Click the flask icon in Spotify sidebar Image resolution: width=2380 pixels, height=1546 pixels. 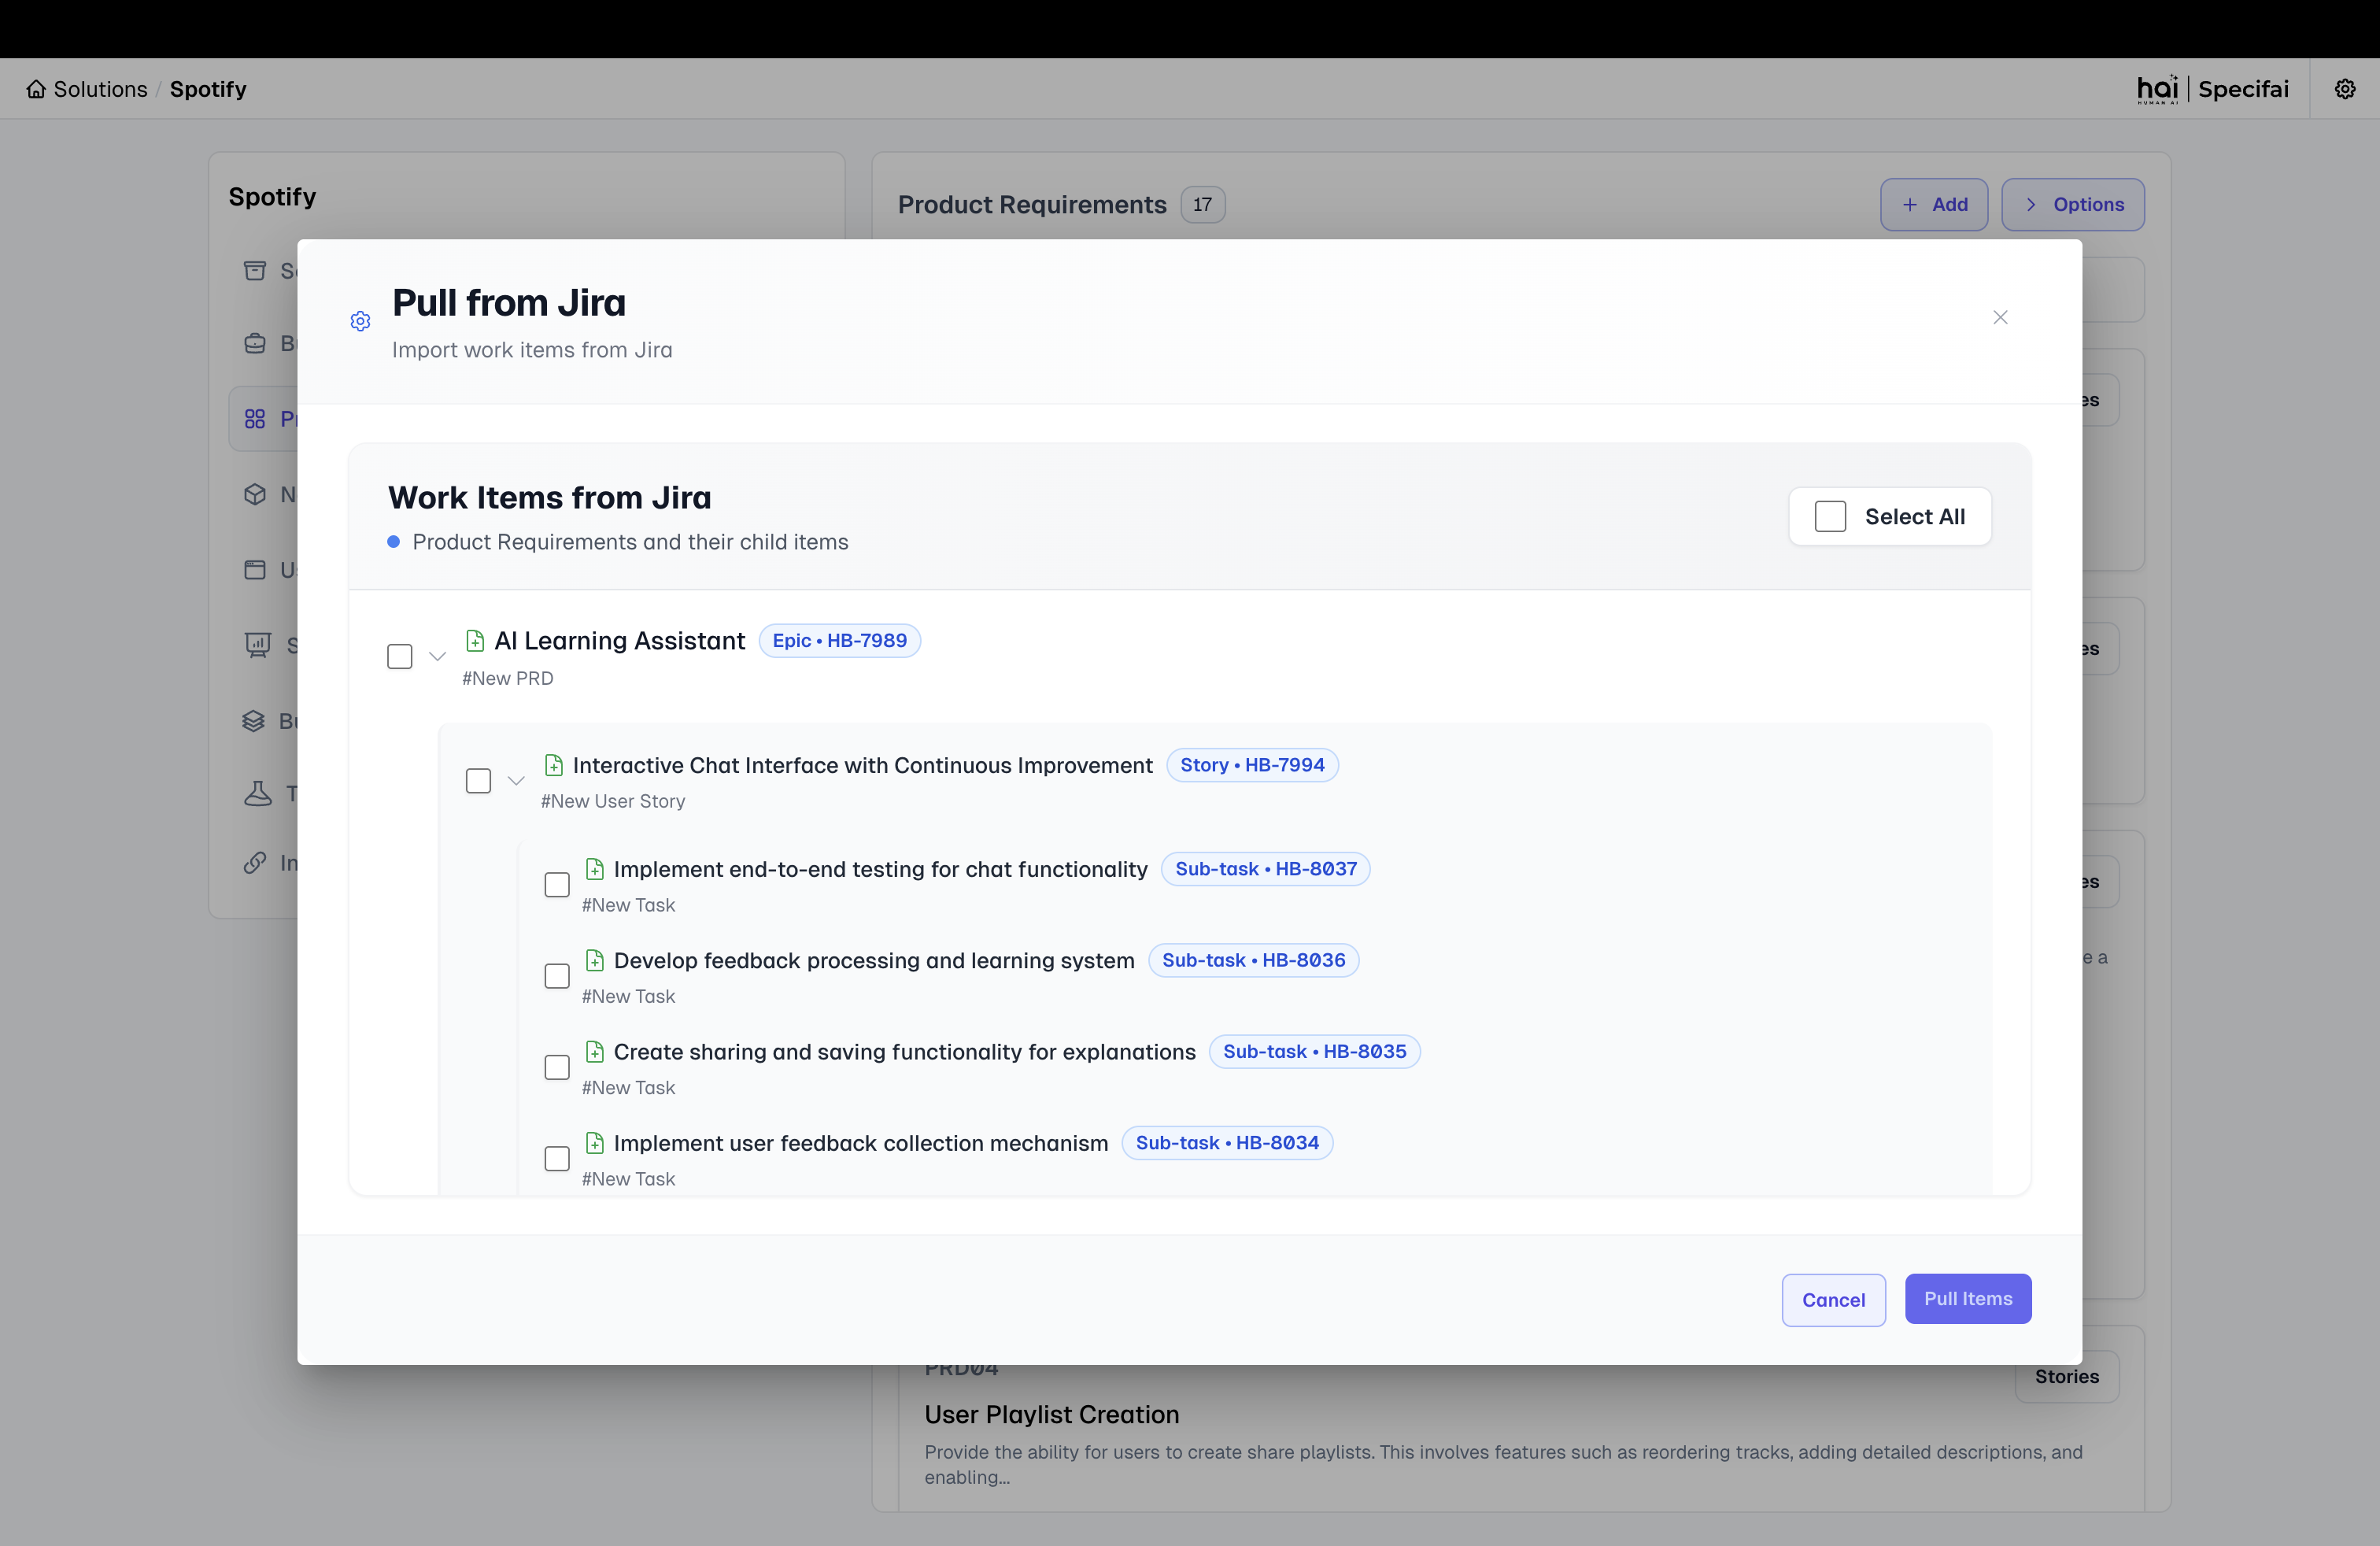tap(258, 793)
